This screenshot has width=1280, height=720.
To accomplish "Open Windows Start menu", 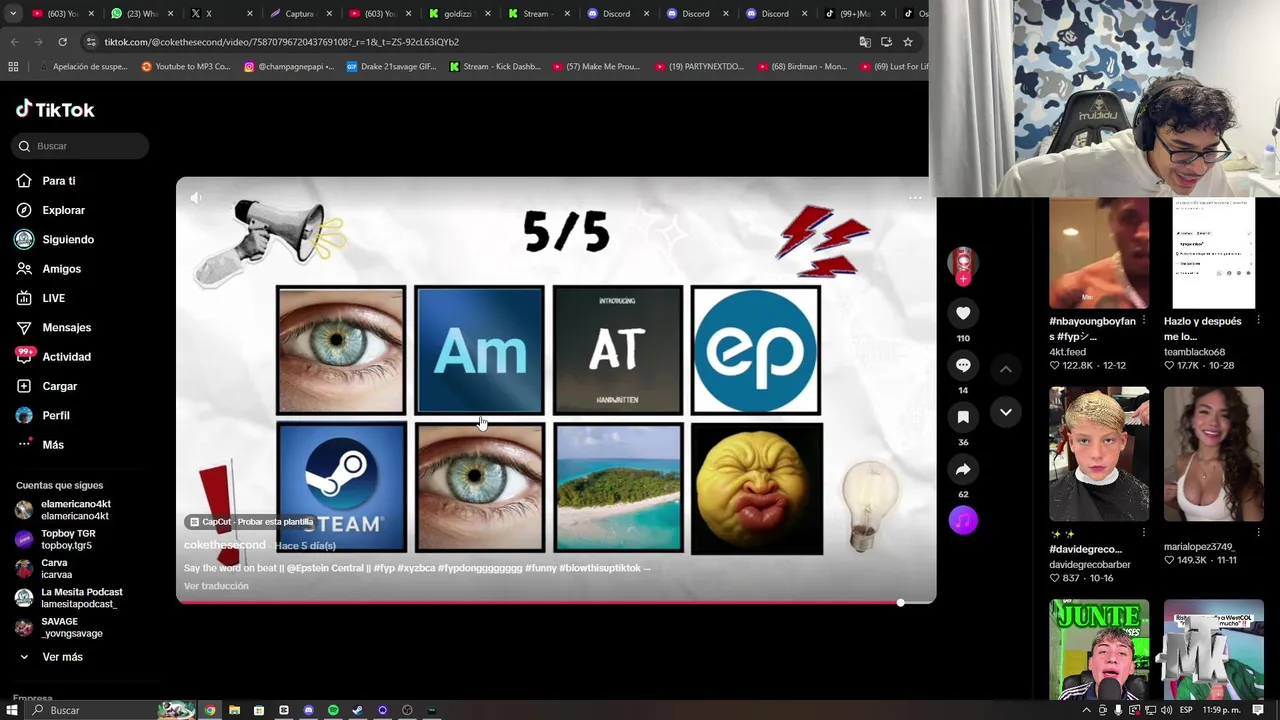I will 12,710.
